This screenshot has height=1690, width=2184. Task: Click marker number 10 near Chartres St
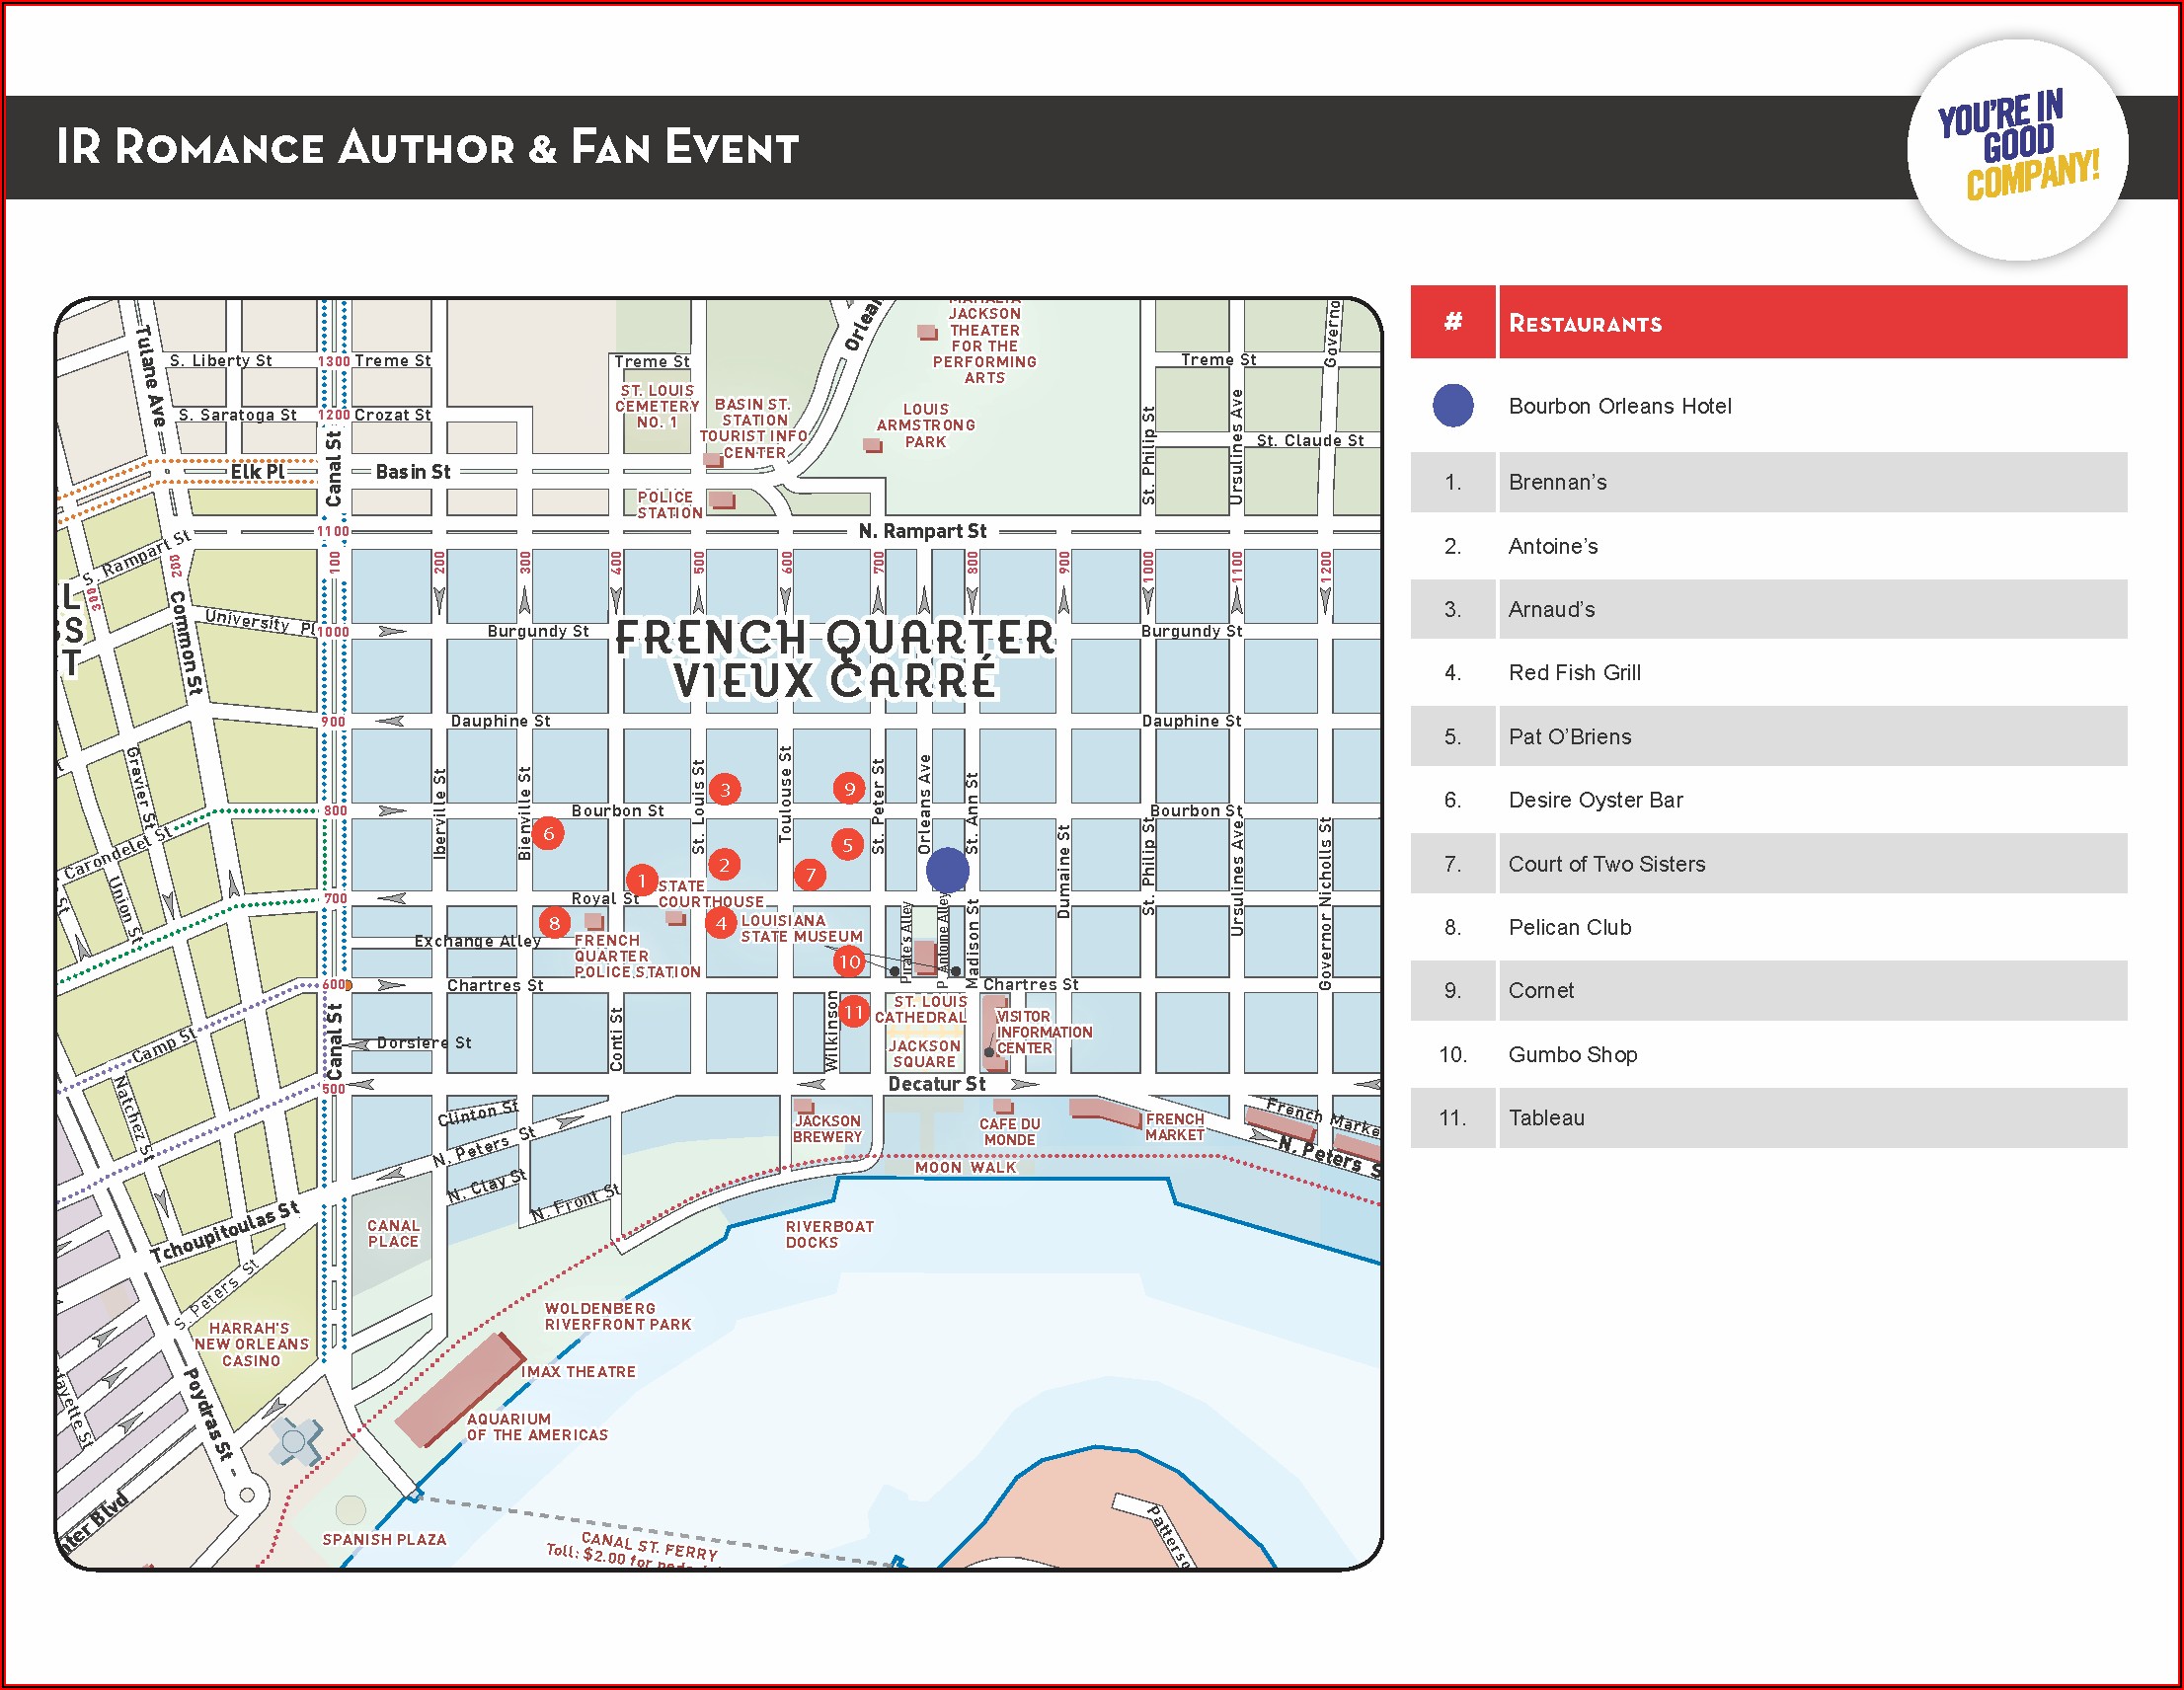[849, 961]
